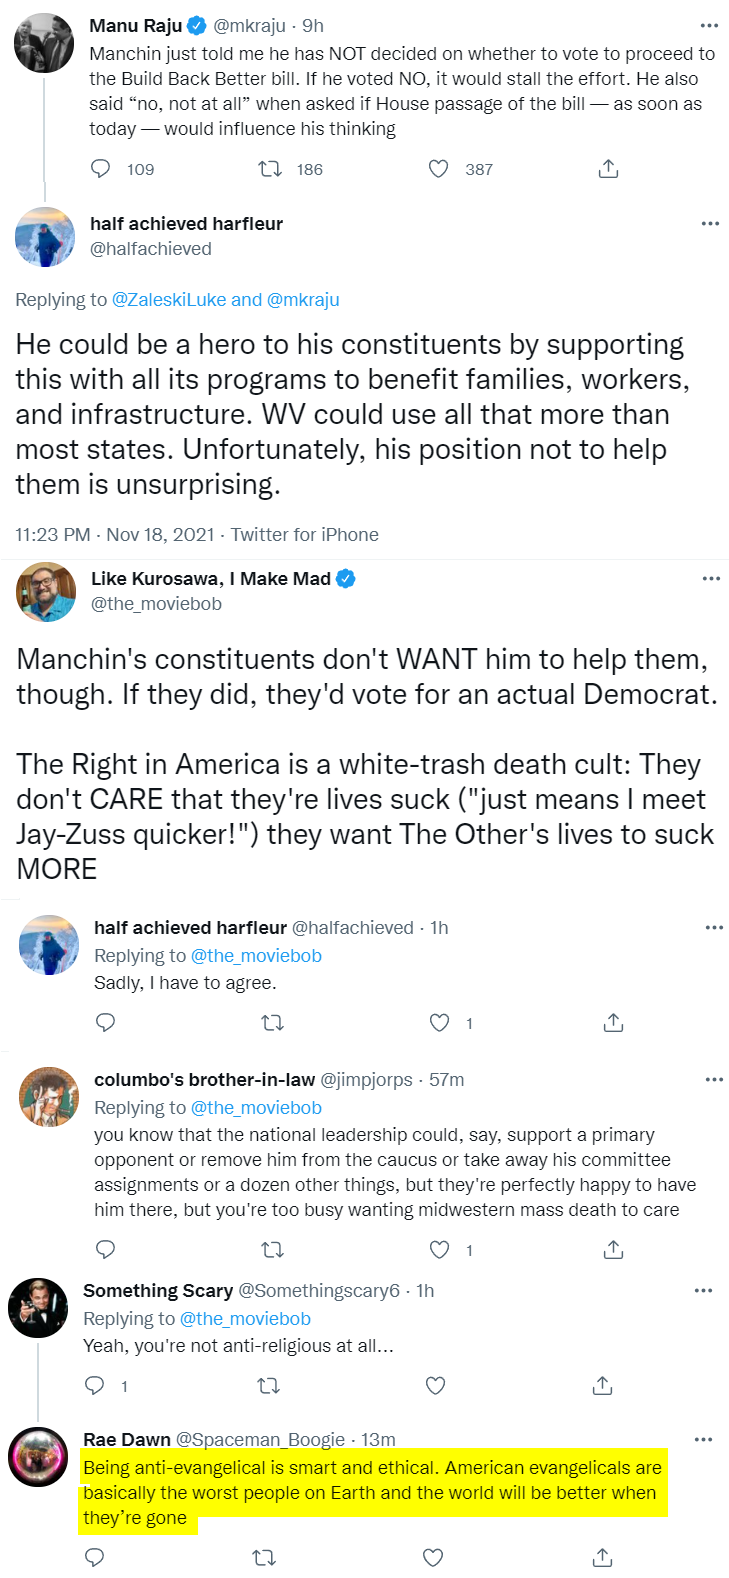Viewport: 729px width, 1578px height.
Task: Reply to Manu Raju's tweet
Action: (101, 169)
